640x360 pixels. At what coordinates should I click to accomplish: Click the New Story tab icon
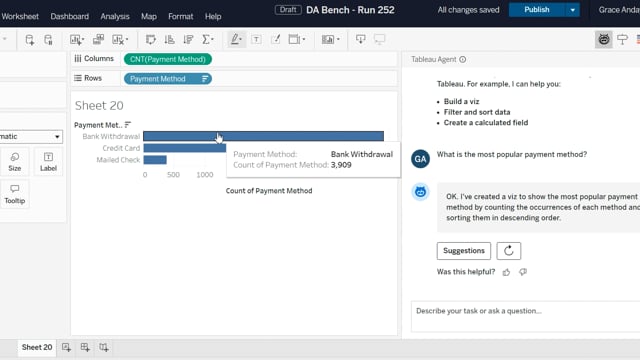click(104, 347)
